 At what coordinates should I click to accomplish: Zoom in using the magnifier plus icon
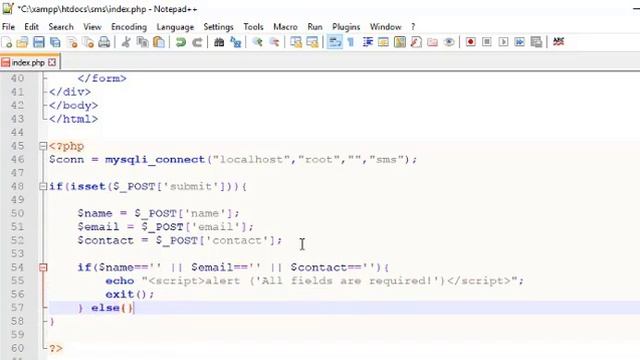click(257, 42)
